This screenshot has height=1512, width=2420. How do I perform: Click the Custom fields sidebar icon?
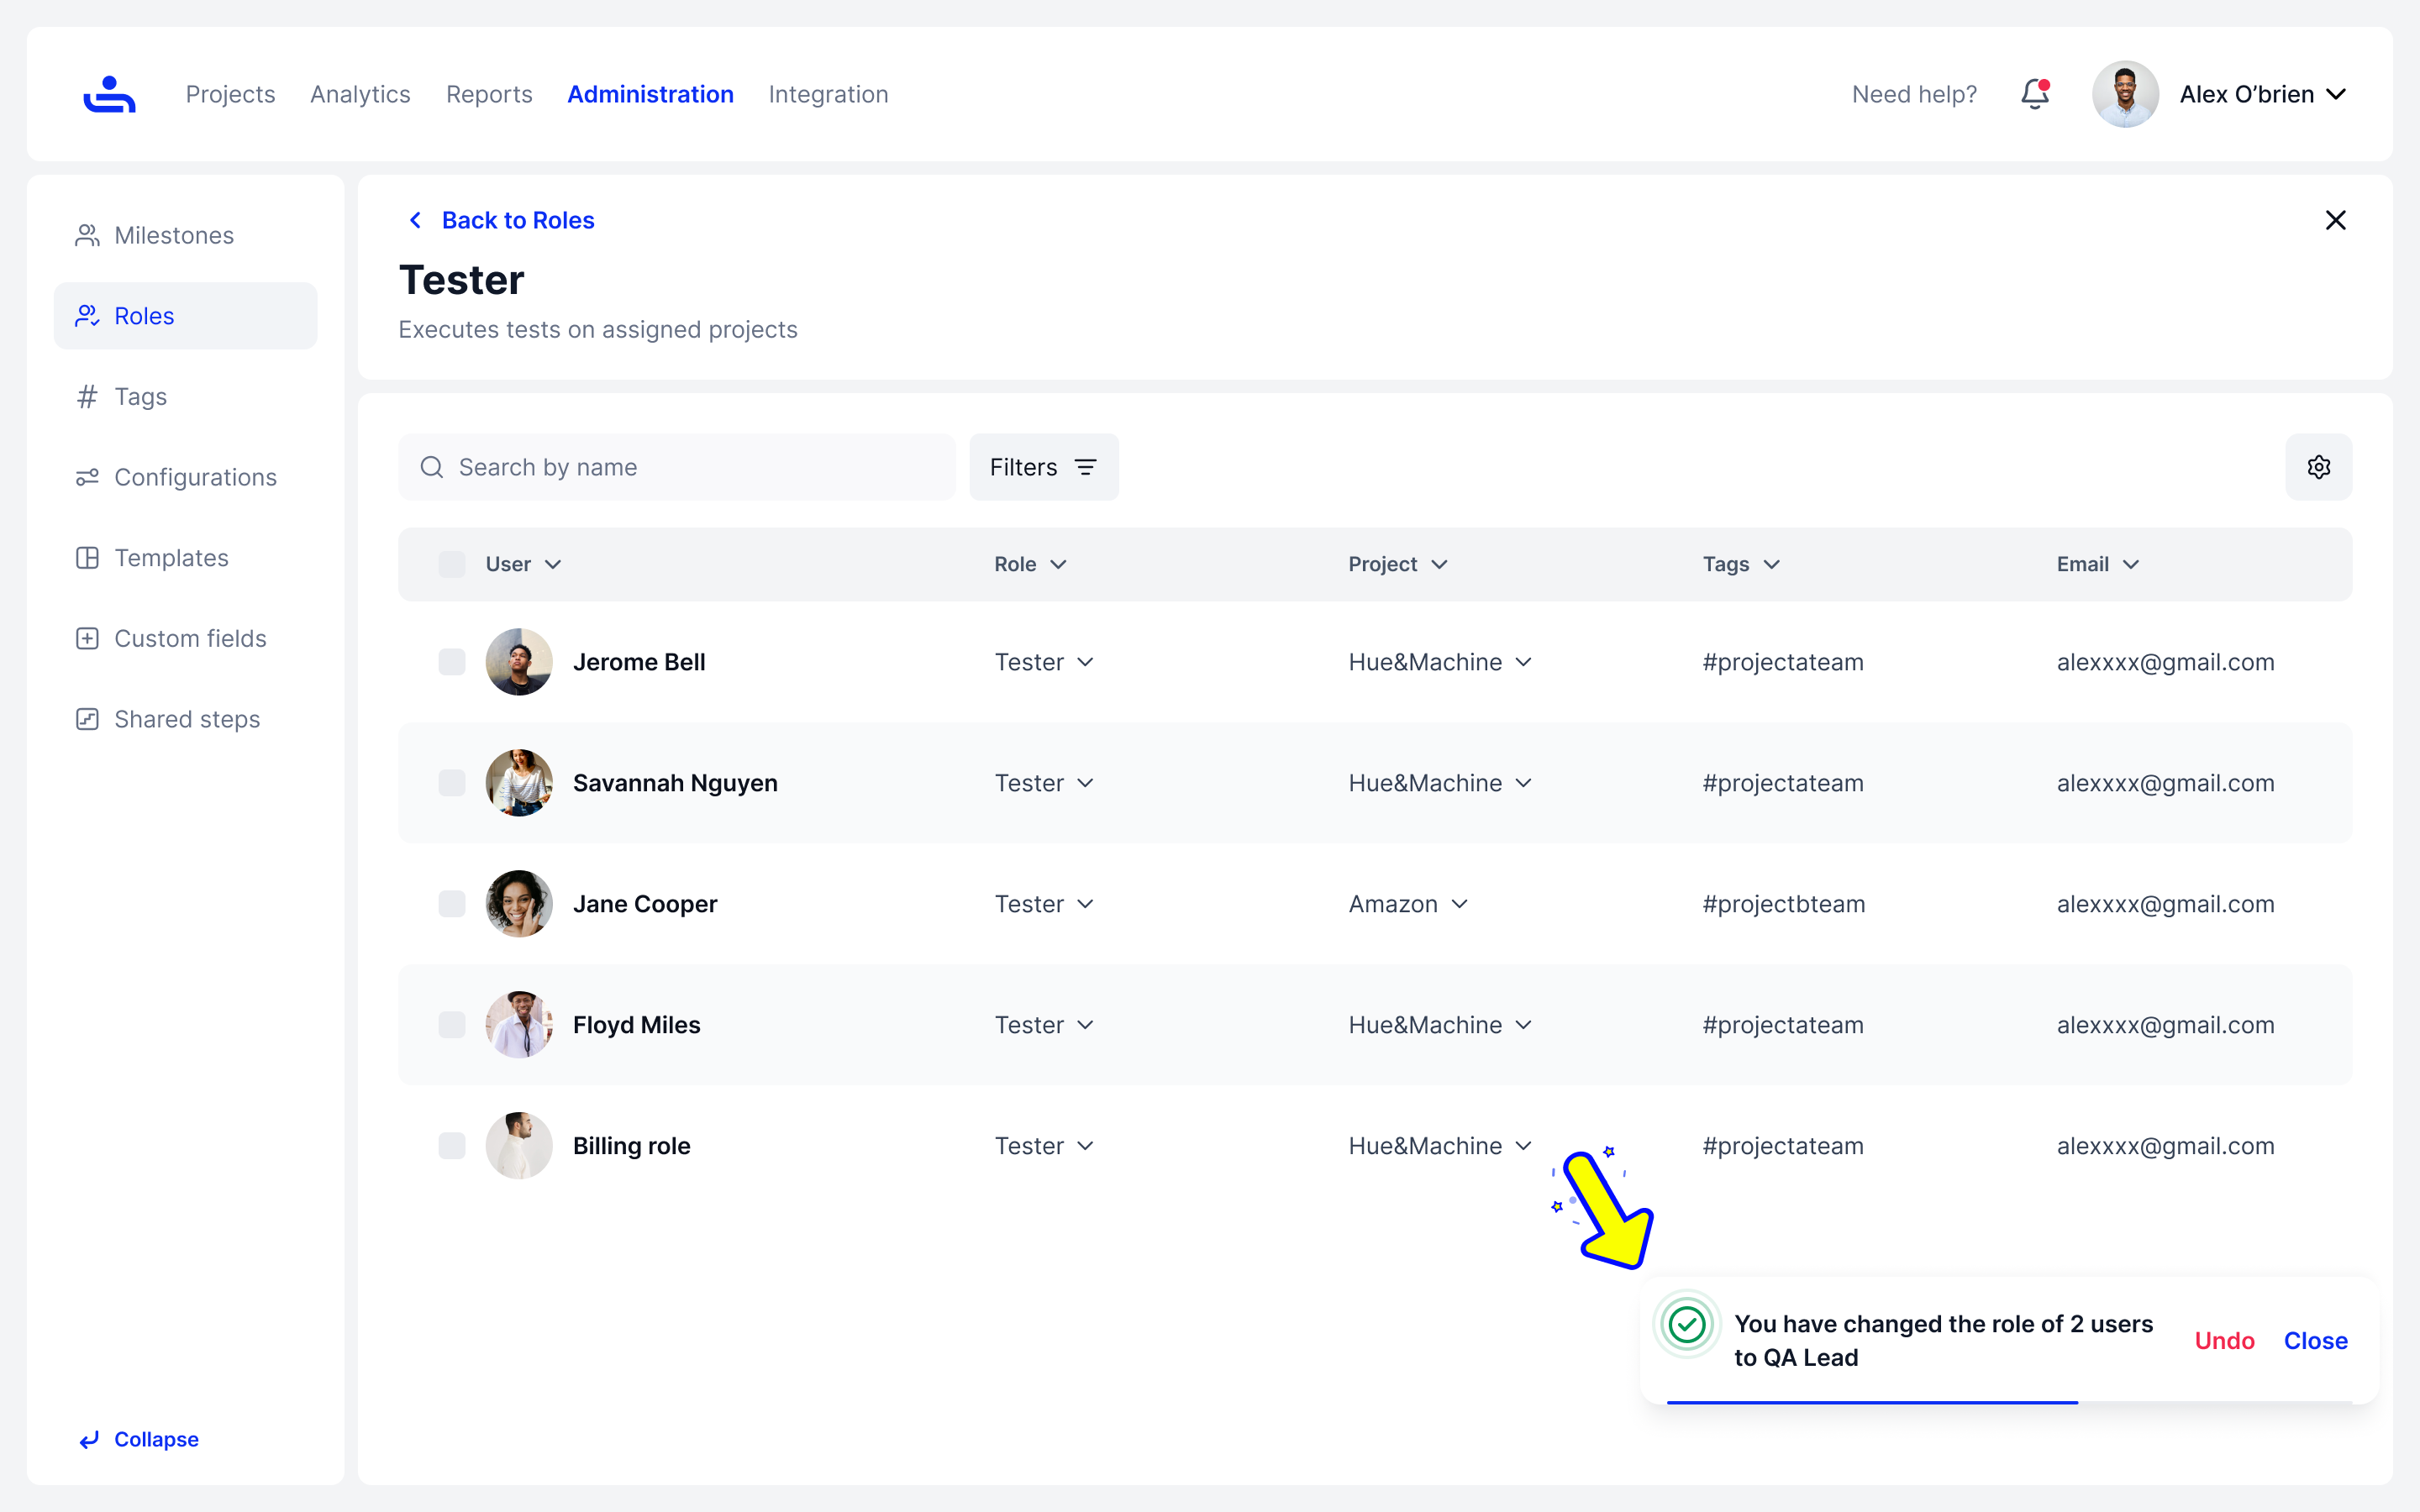pos(87,638)
